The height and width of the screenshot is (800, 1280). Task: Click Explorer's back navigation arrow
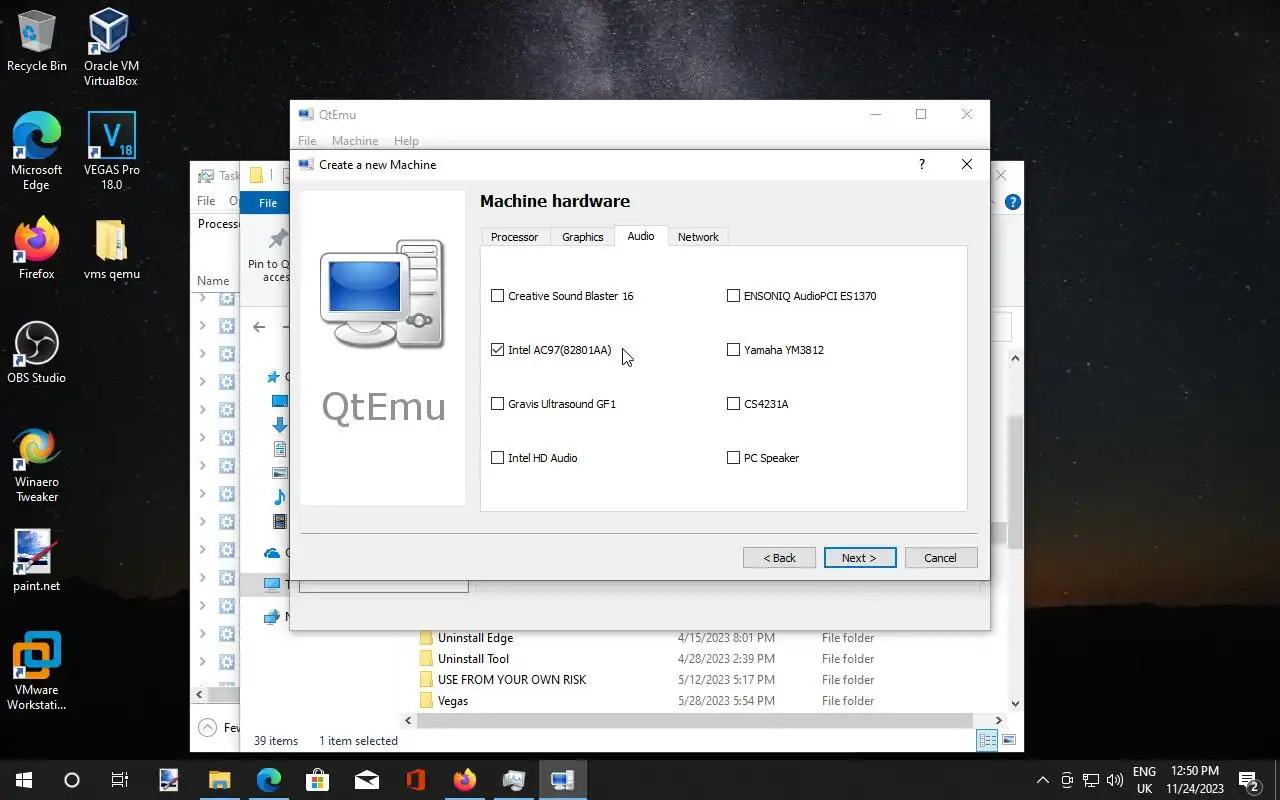click(259, 326)
